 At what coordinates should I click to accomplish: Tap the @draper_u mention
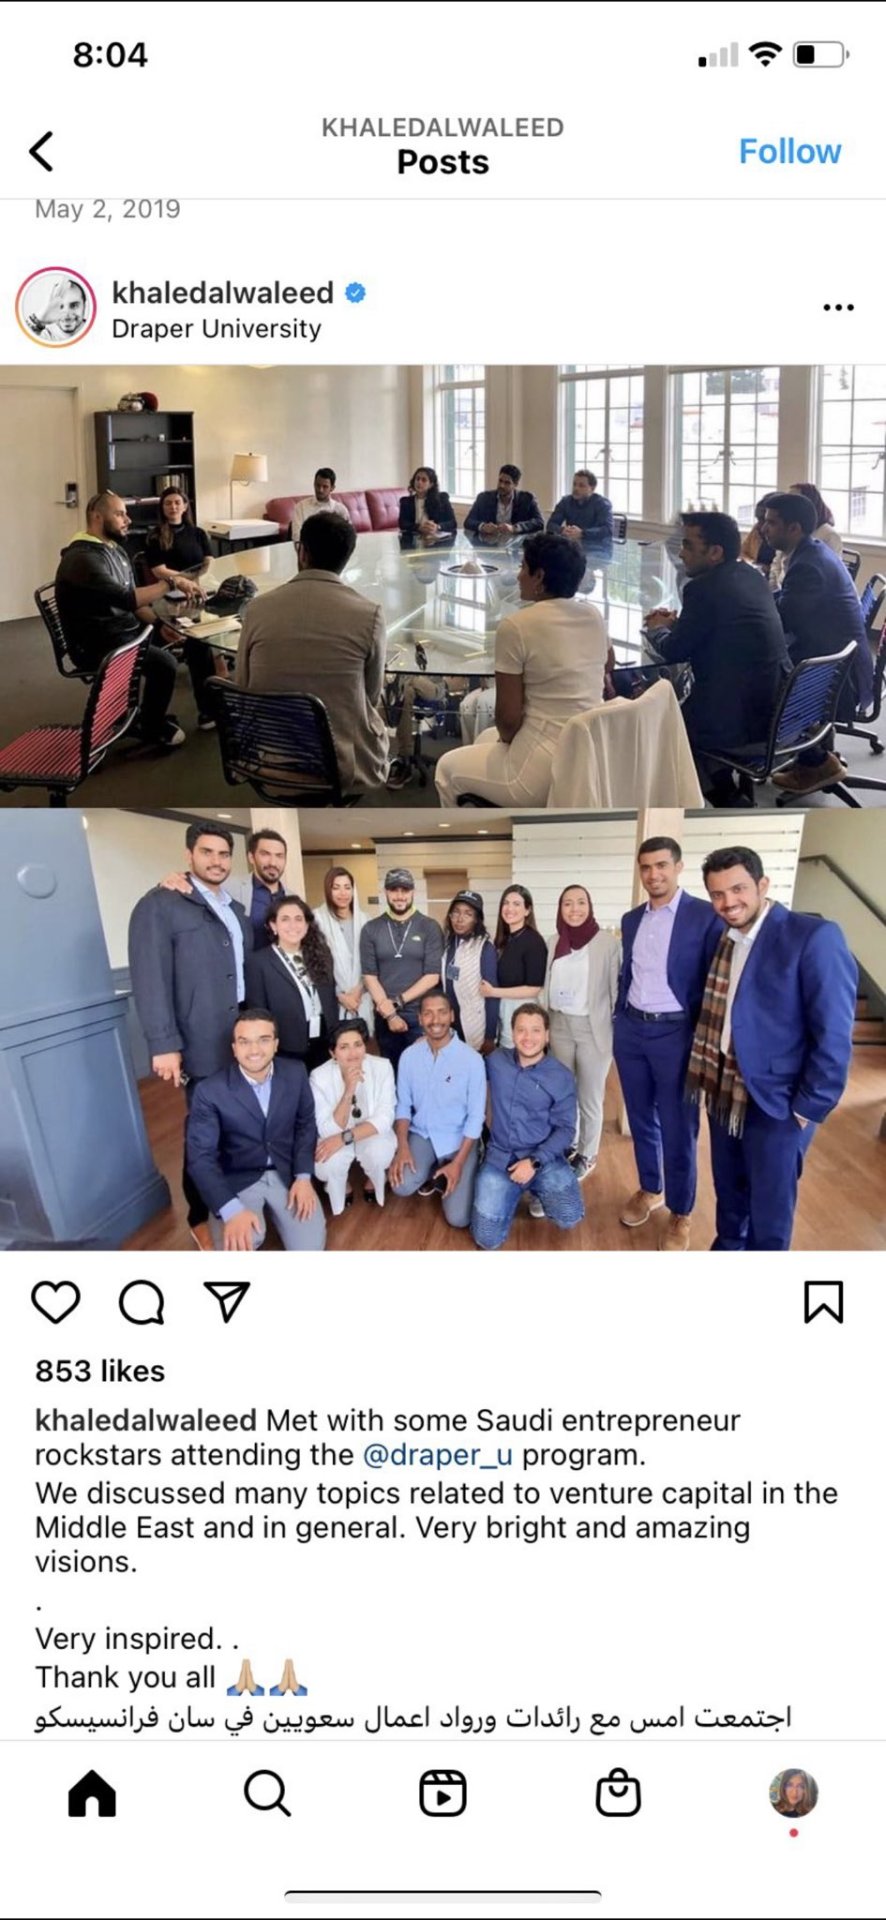(x=438, y=1454)
